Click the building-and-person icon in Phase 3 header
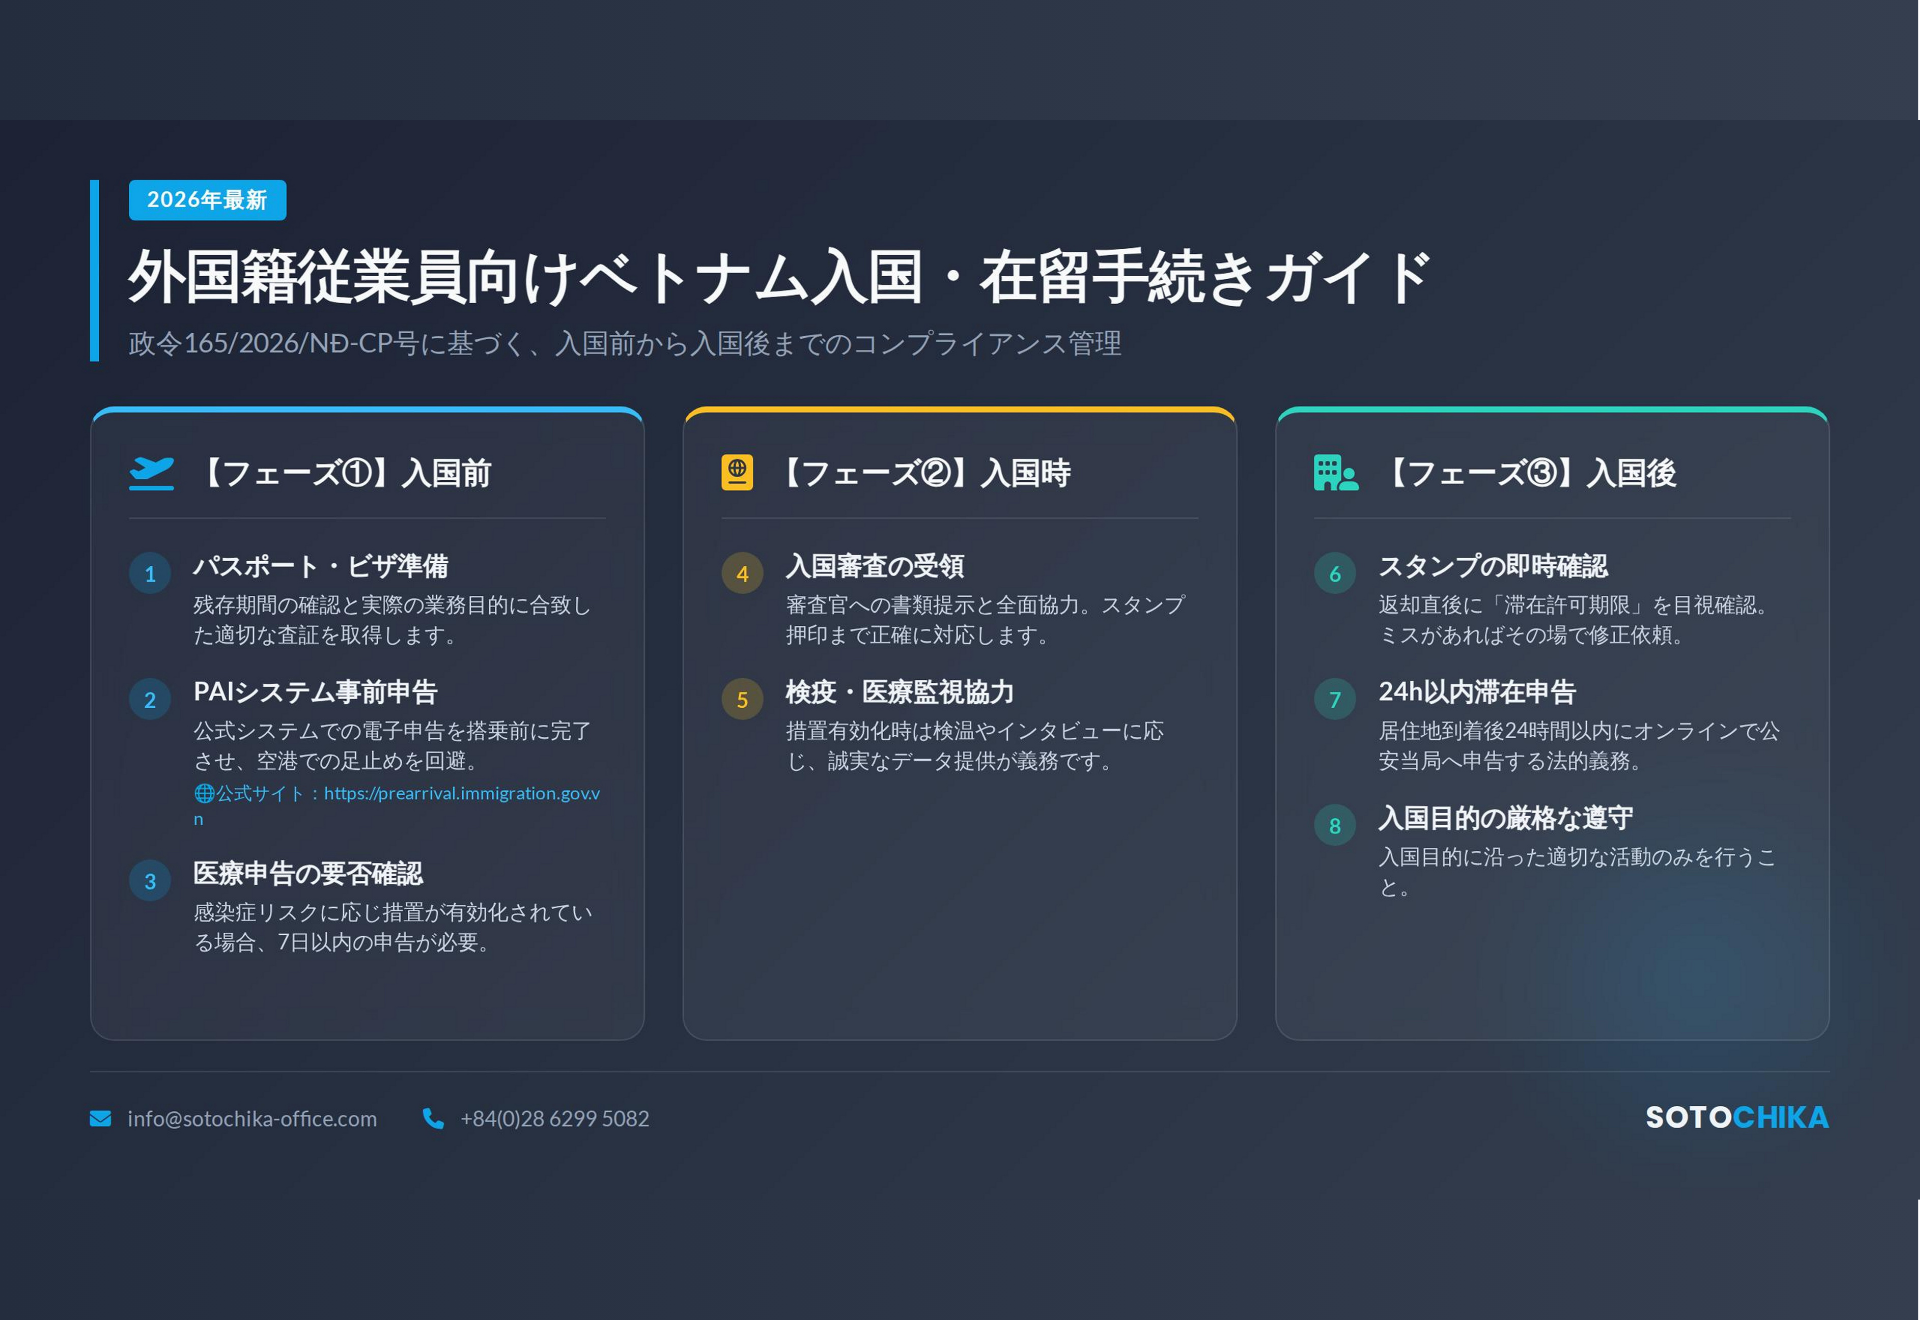This screenshot has height=1320, width=1920. 1336,472
